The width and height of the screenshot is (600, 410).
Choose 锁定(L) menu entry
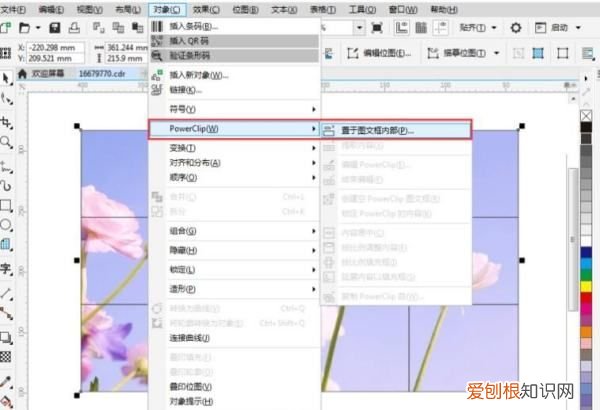click(x=234, y=270)
